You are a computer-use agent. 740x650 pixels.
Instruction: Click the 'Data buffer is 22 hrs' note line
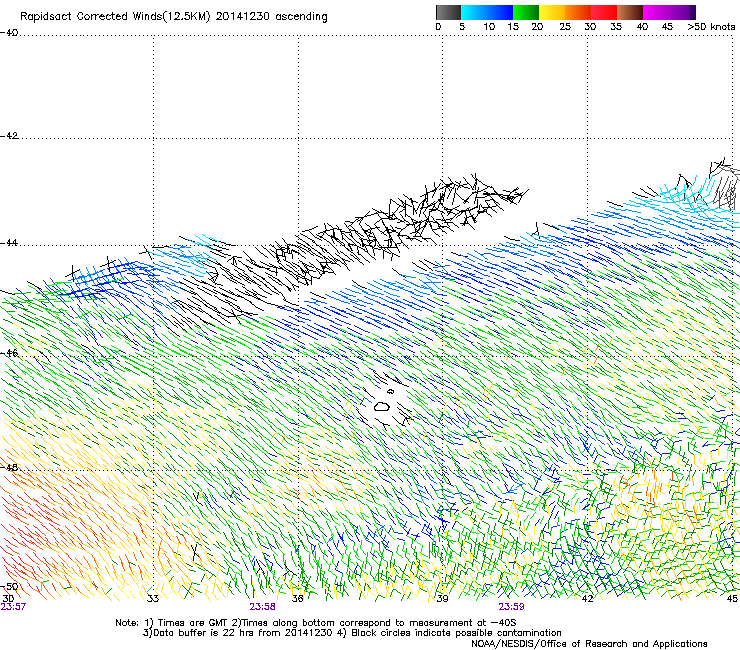pyautogui.click(x=352, y=633)
